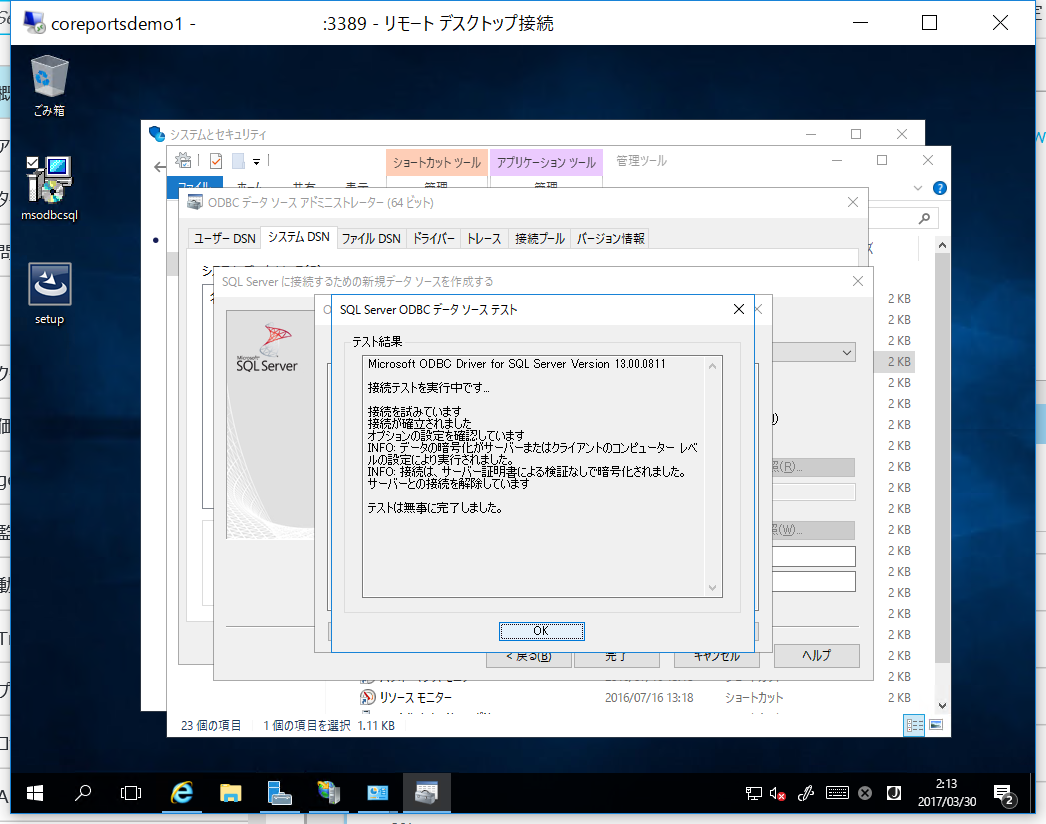Switch Explorer to details view layout

coord(914,725)
